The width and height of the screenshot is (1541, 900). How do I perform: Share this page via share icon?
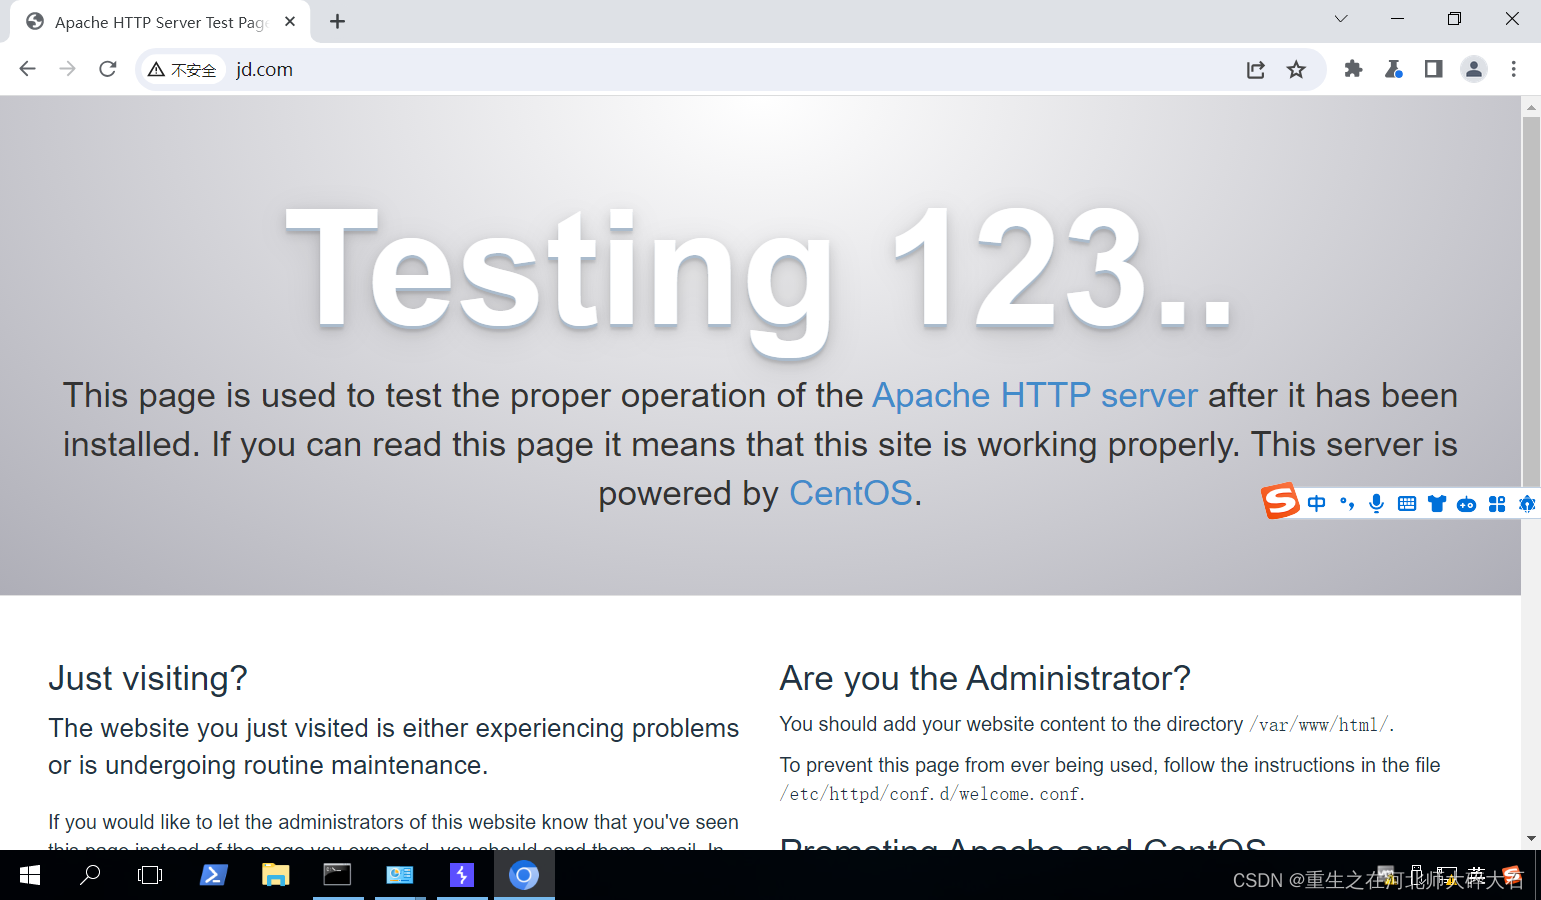1256,70
